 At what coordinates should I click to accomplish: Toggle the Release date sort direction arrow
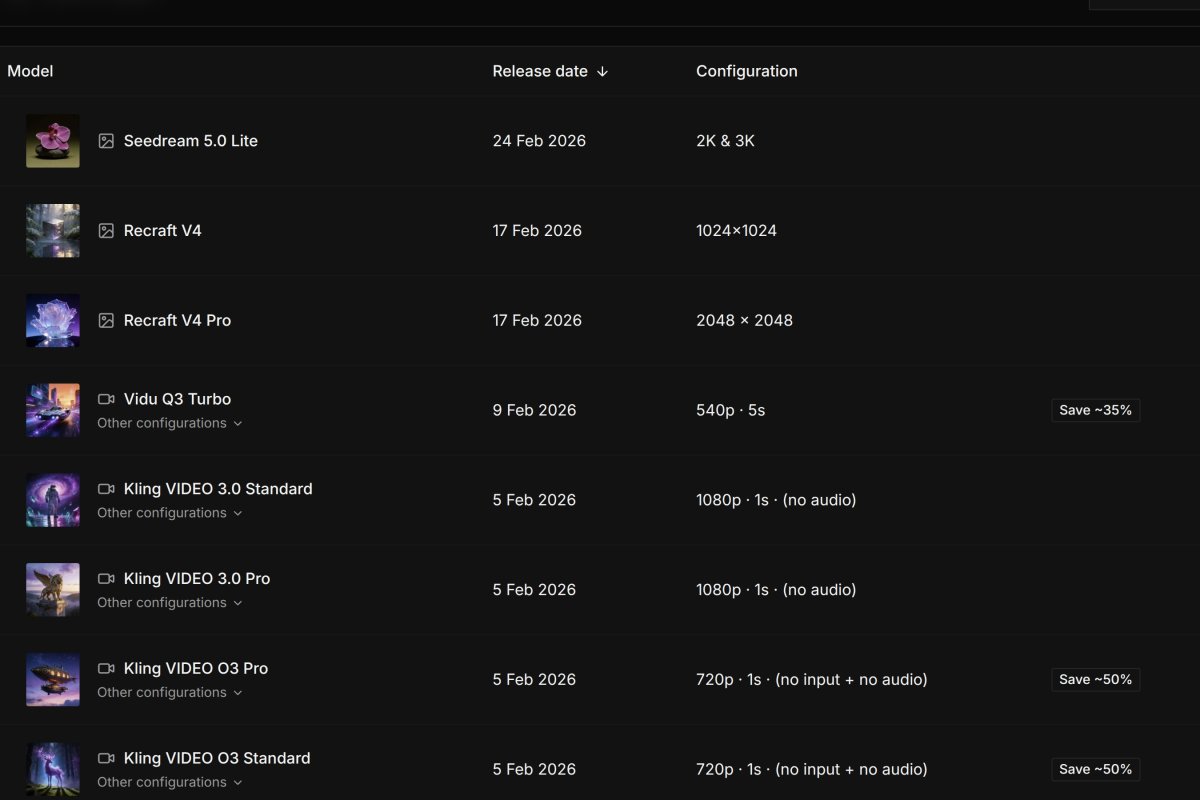click(602, 71)
